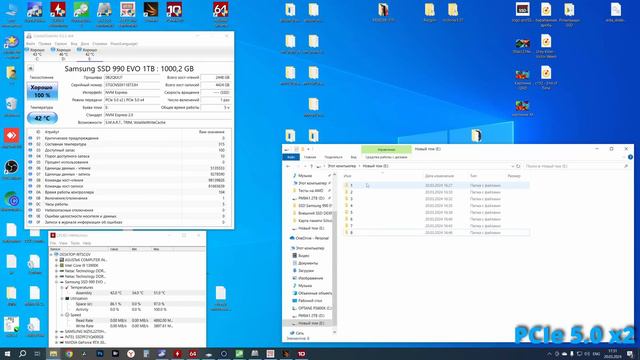Viewport: 640px width, 360px height.
Task: Open the Файл menu in CrystalDiskInfo
Action: click(x=31, y=43)
